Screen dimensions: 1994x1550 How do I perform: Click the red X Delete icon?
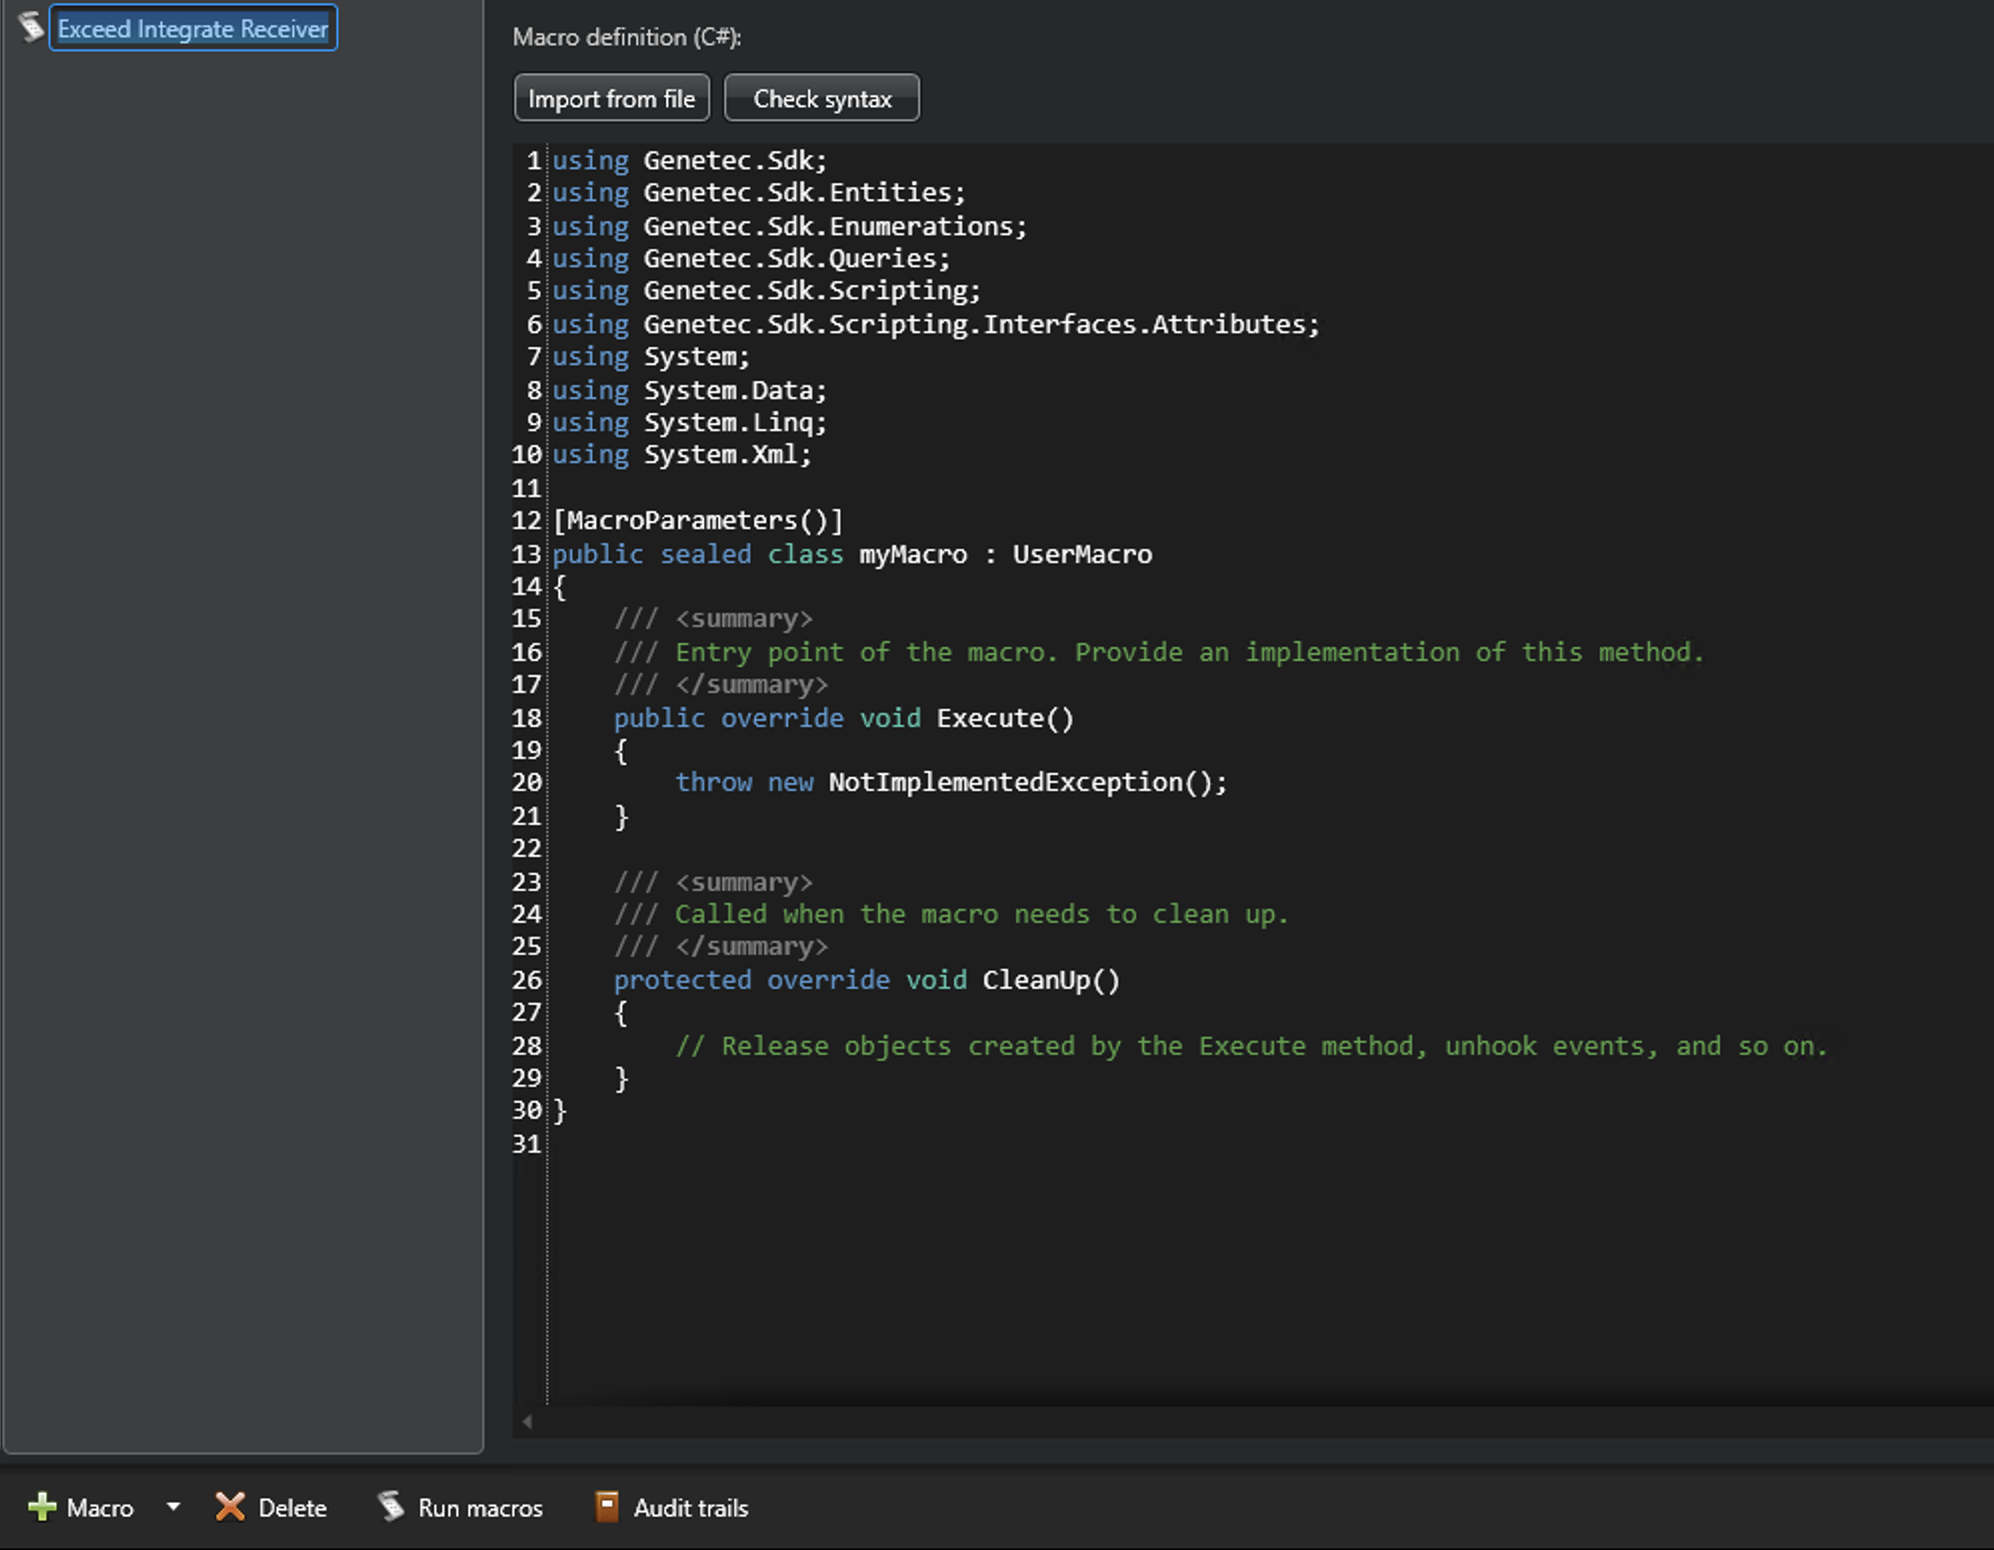(230, 1508)
